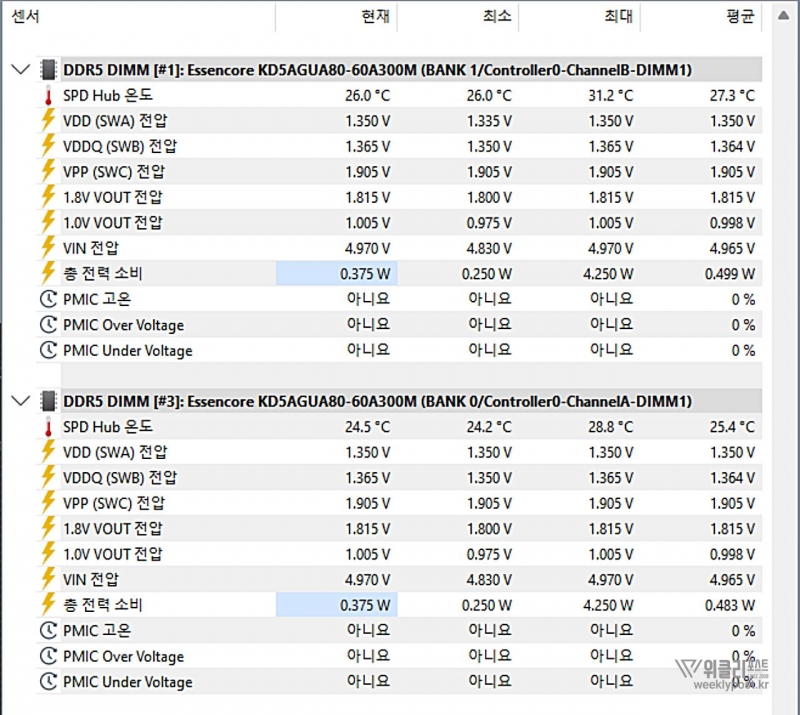Viewport: 800px width, 715px height.
Task: Select DIMM #1 PMIC Over Voltage label
Action: (123, 325)
